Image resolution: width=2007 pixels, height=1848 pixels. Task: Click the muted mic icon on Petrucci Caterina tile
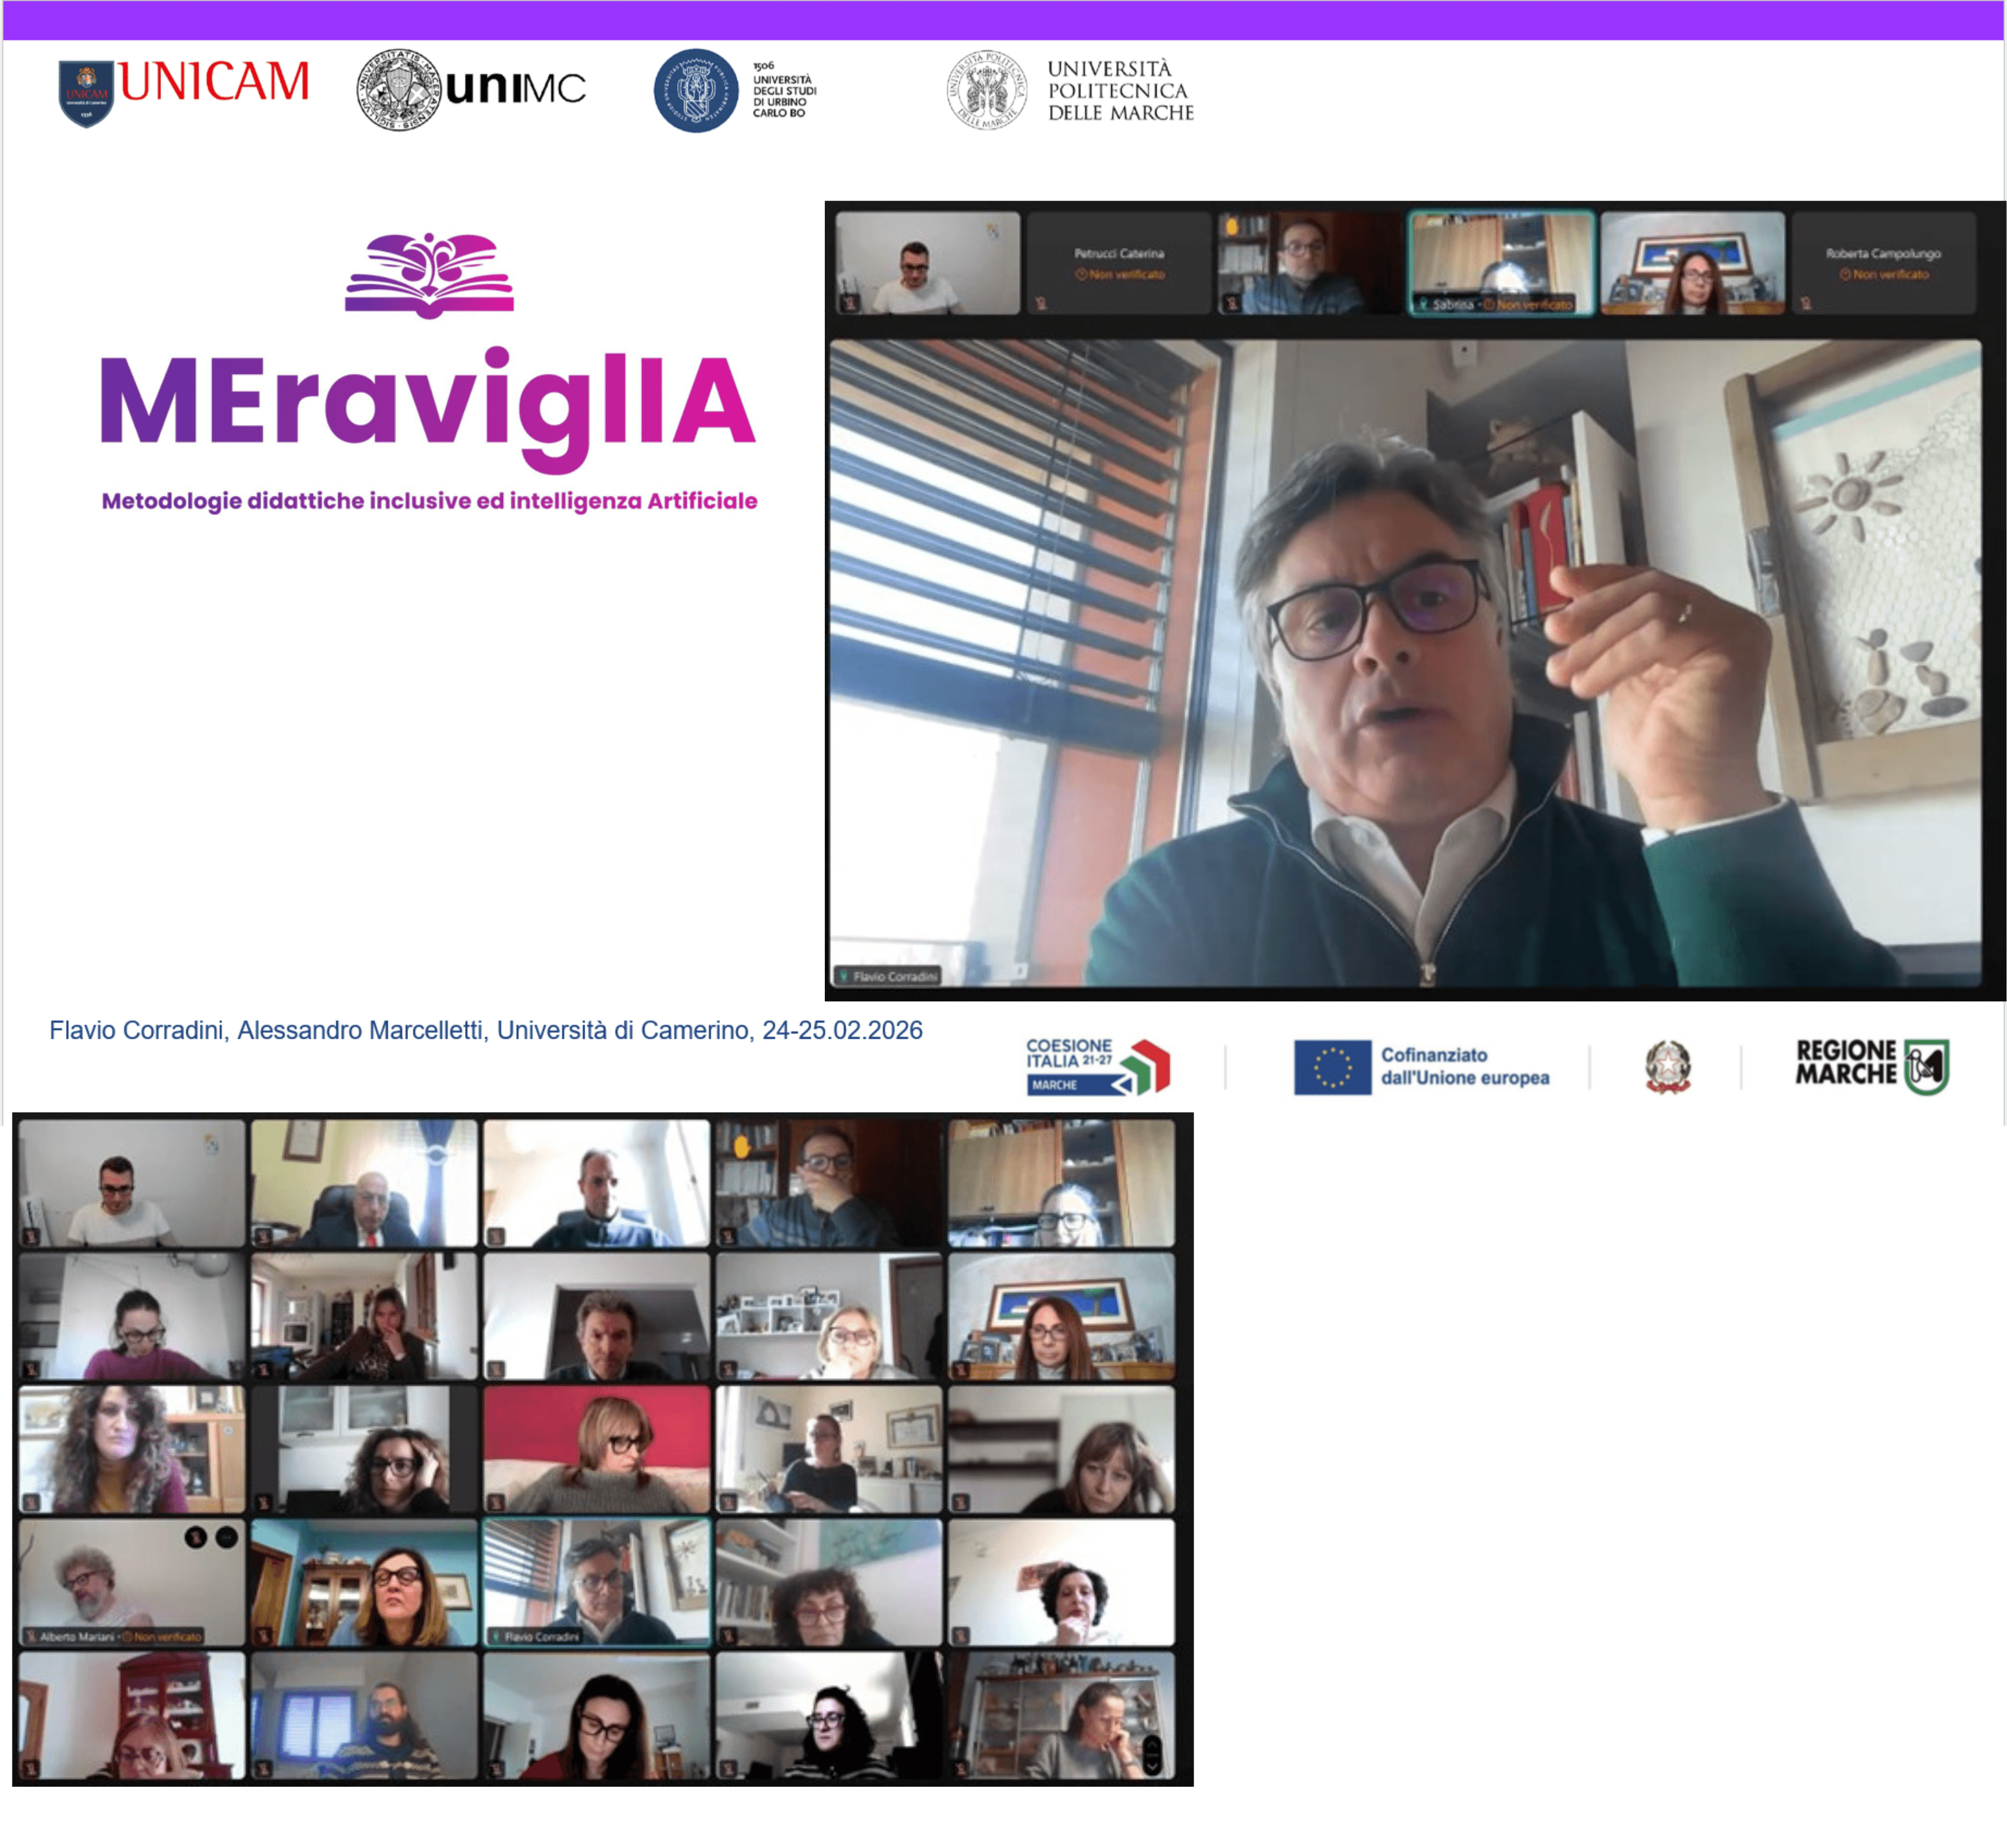(1041, 303)
